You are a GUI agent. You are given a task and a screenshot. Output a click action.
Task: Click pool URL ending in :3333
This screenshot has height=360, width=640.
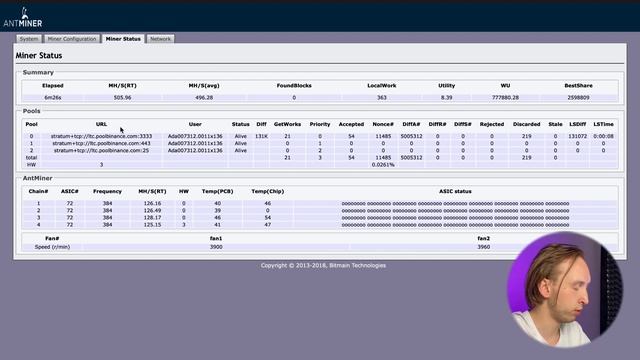point(101,136)
